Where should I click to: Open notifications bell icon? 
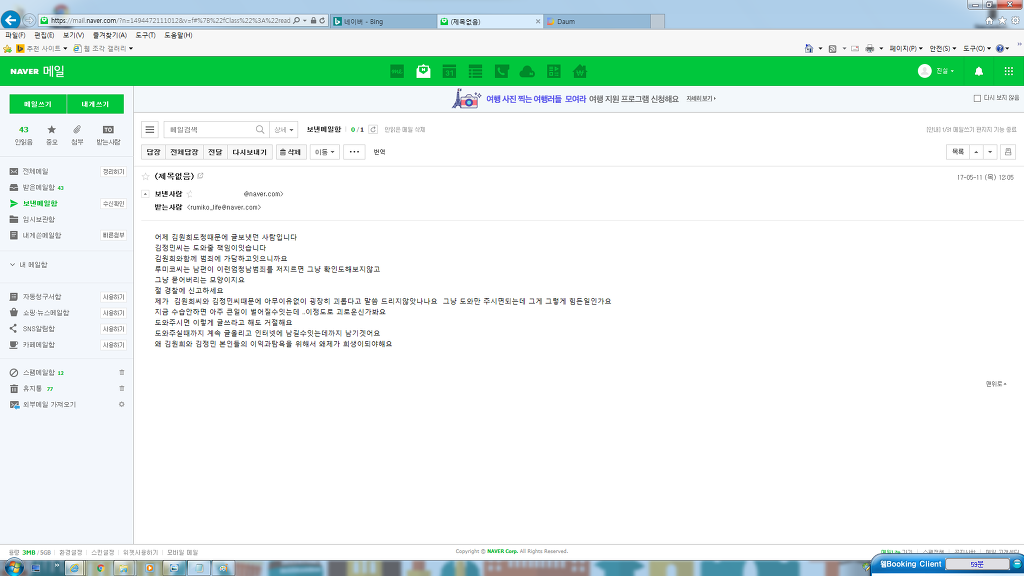point(978,71)
